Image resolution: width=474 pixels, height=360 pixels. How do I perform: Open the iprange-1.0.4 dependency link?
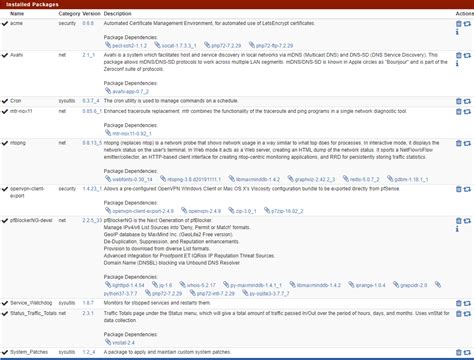367,285
